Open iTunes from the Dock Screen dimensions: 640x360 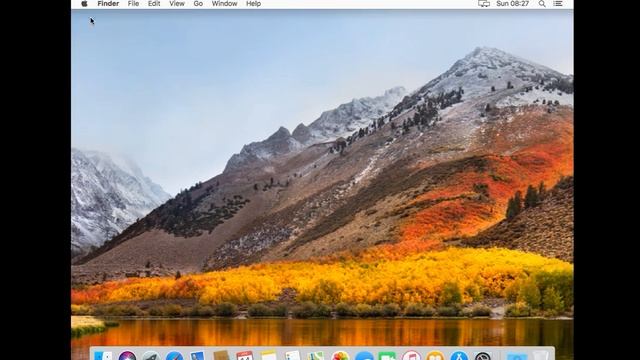tap(411, 356)
